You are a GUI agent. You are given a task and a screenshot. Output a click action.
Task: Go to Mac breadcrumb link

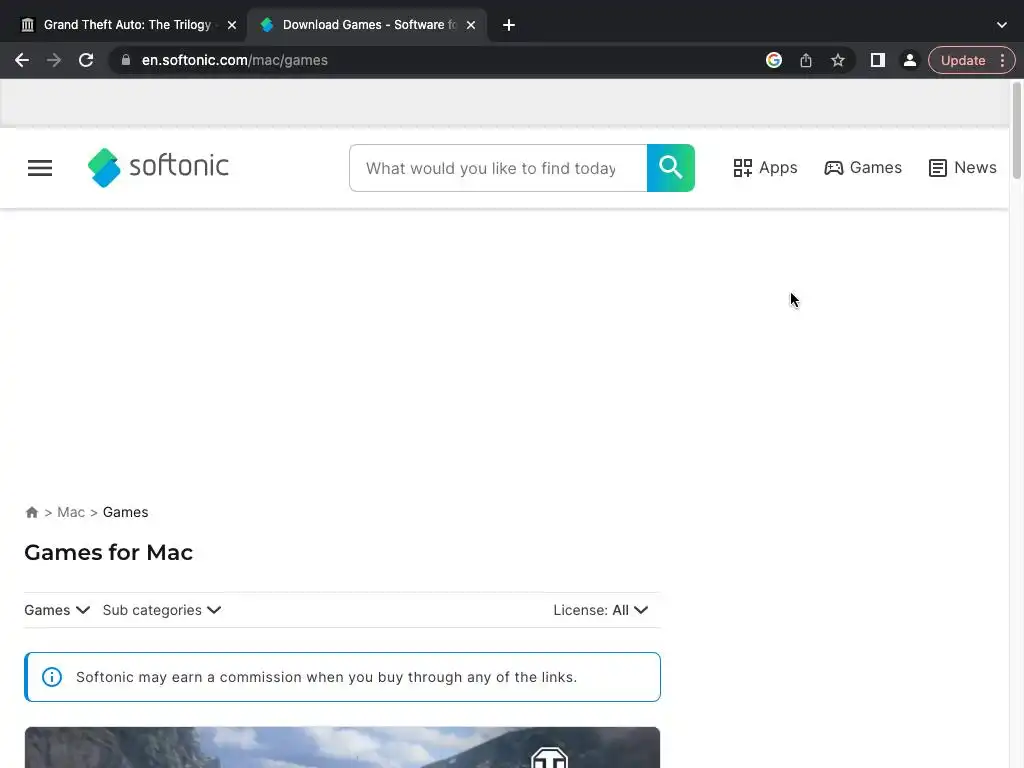tap(71, 512)
